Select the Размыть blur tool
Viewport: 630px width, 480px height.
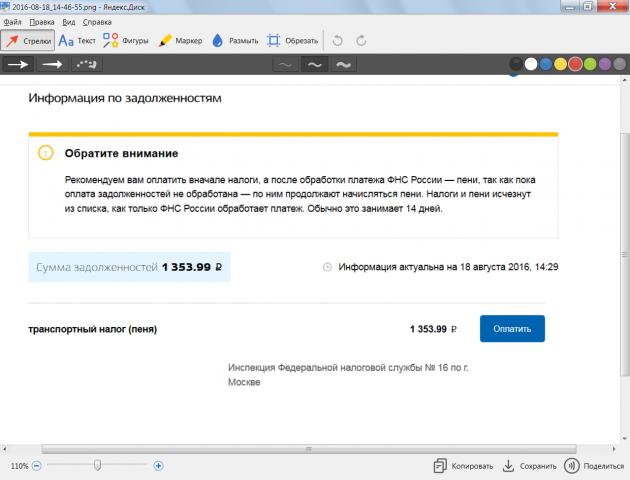[235, 41]
